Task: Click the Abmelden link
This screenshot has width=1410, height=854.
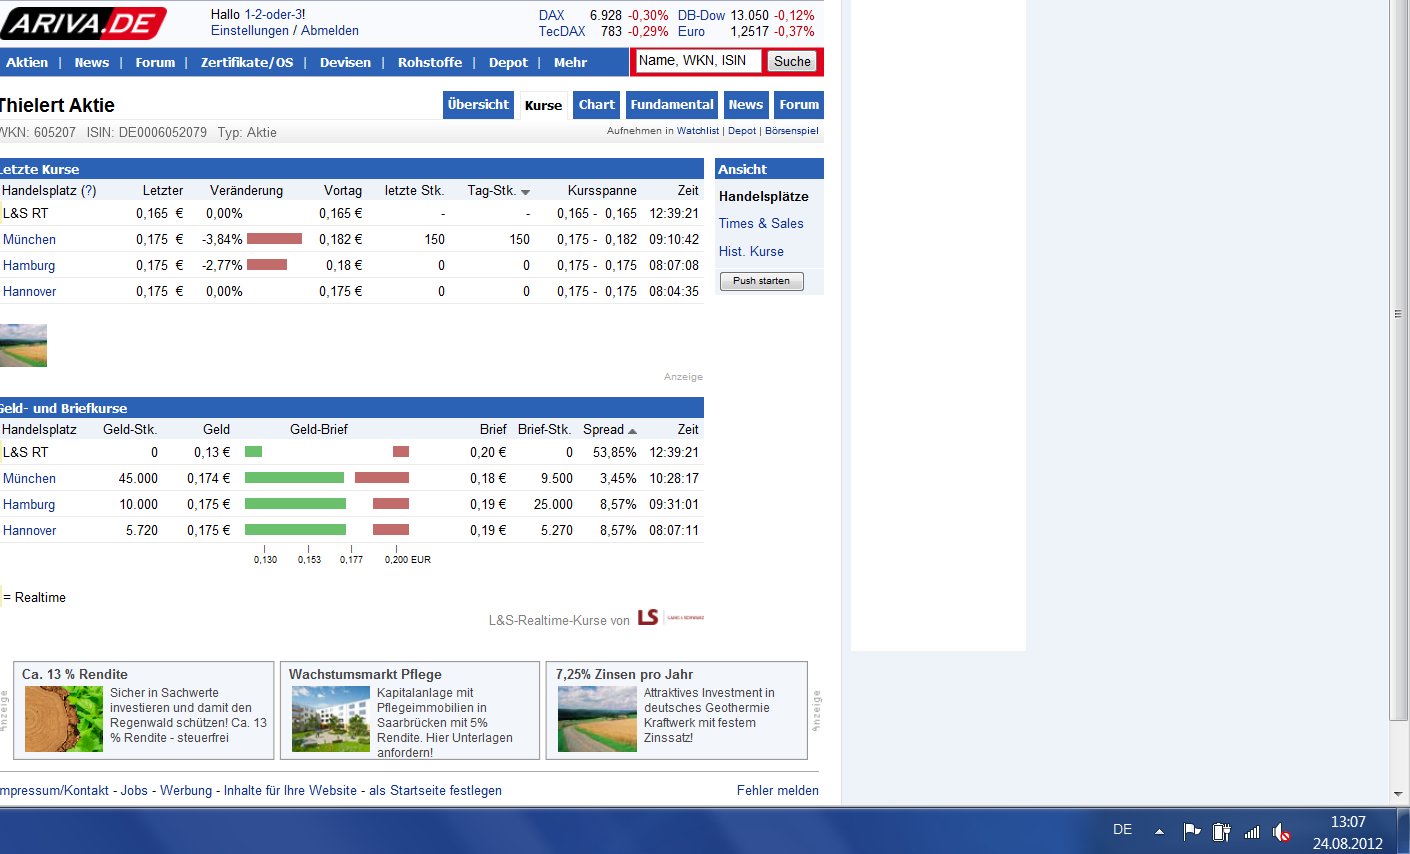Action: 330,31
